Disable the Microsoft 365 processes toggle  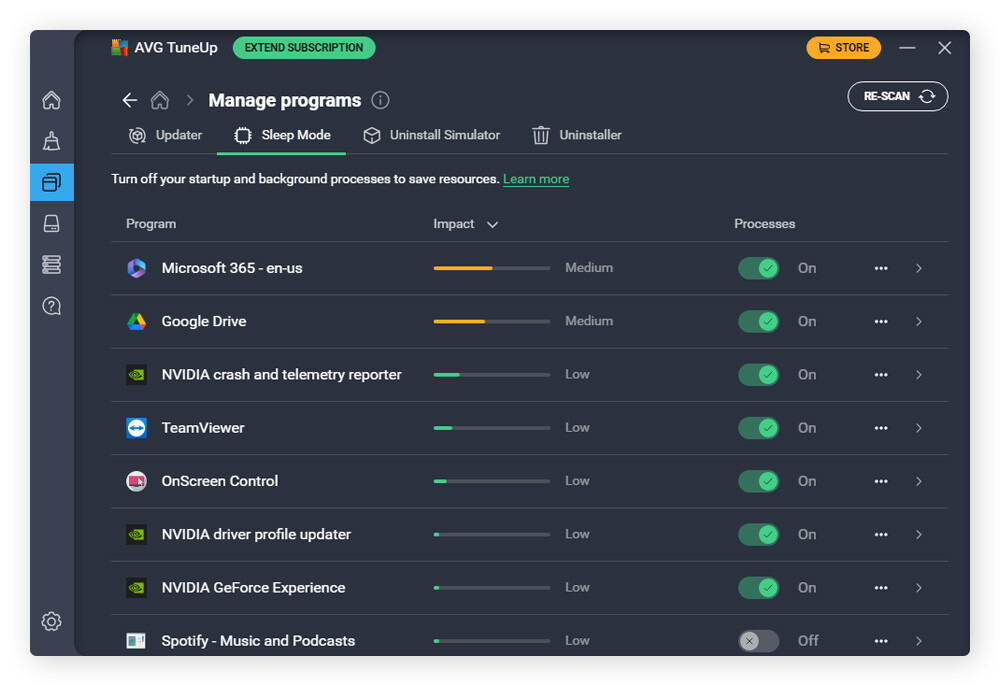pyautogui.click(x=758, y=268)
